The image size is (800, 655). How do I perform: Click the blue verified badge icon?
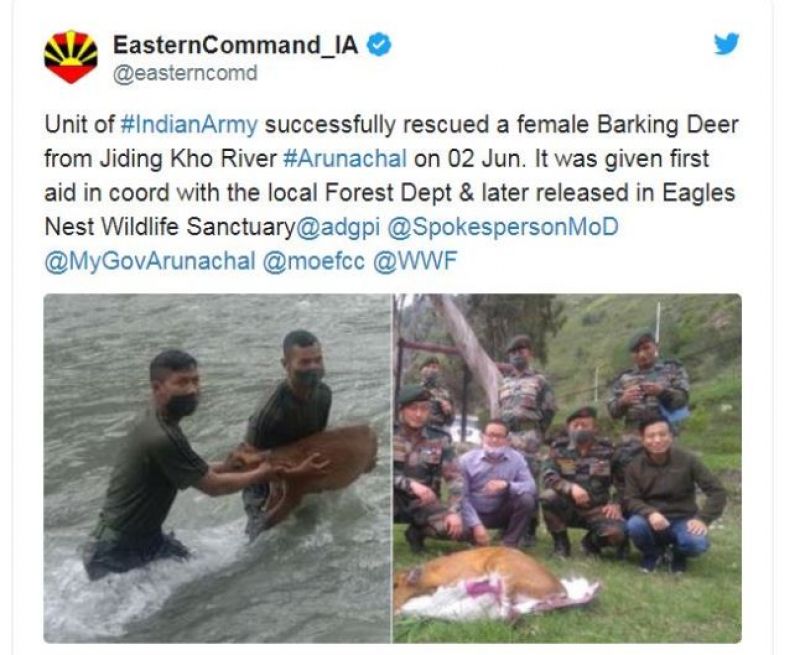379,45
